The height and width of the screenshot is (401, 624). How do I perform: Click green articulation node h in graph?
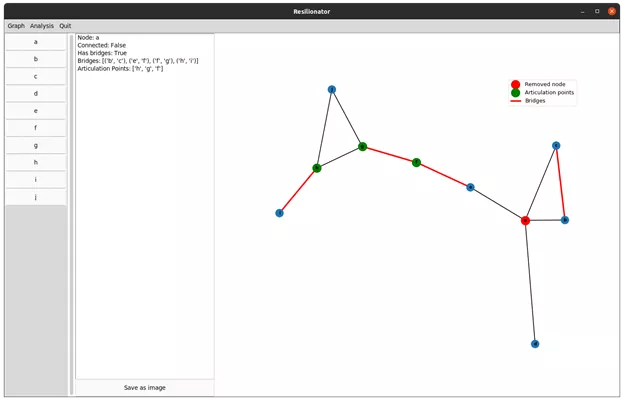pos(317,168)
